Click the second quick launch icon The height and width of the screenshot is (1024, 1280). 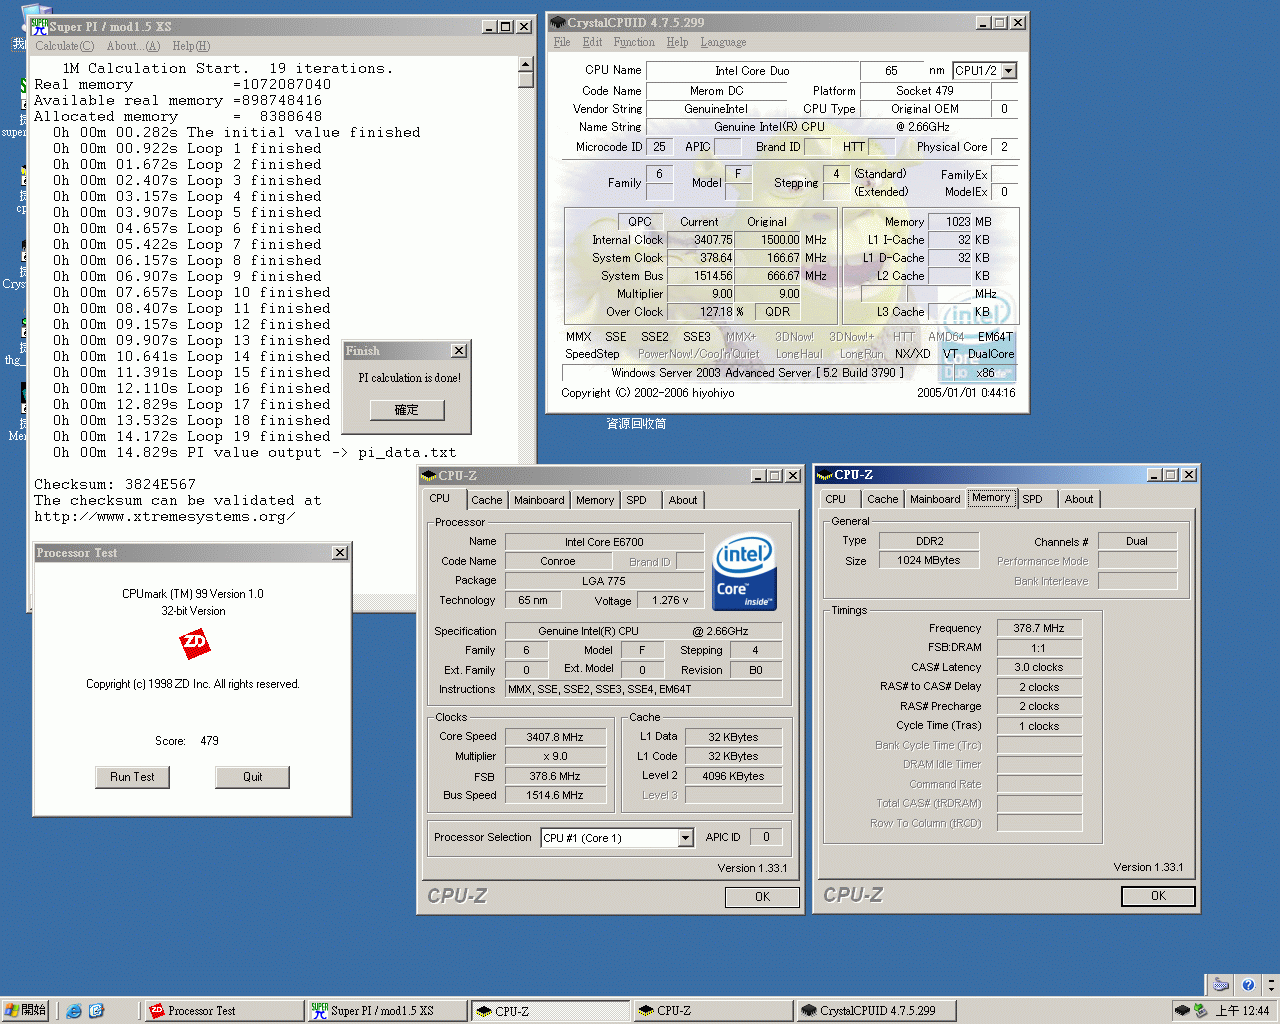(96, 1011)
